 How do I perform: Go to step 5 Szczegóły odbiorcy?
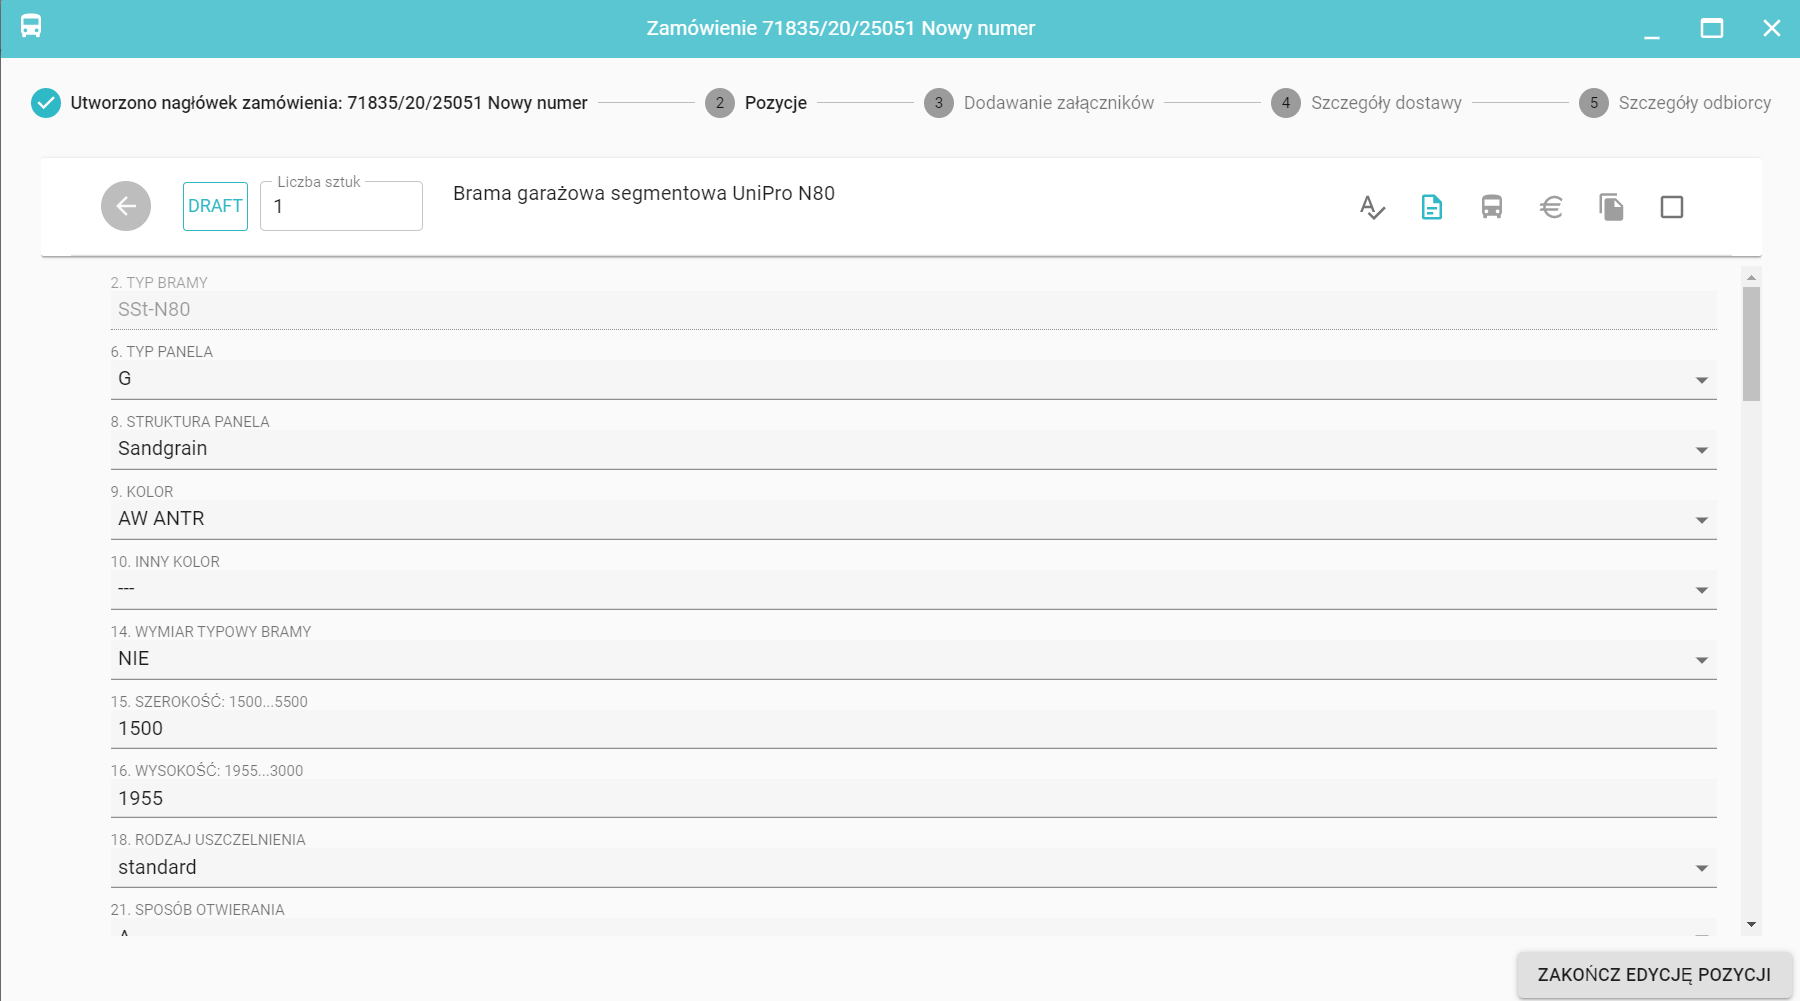click(1675, 103)
